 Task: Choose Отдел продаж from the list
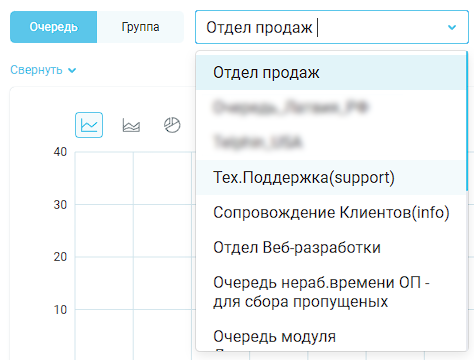click(x=331, y=72)
